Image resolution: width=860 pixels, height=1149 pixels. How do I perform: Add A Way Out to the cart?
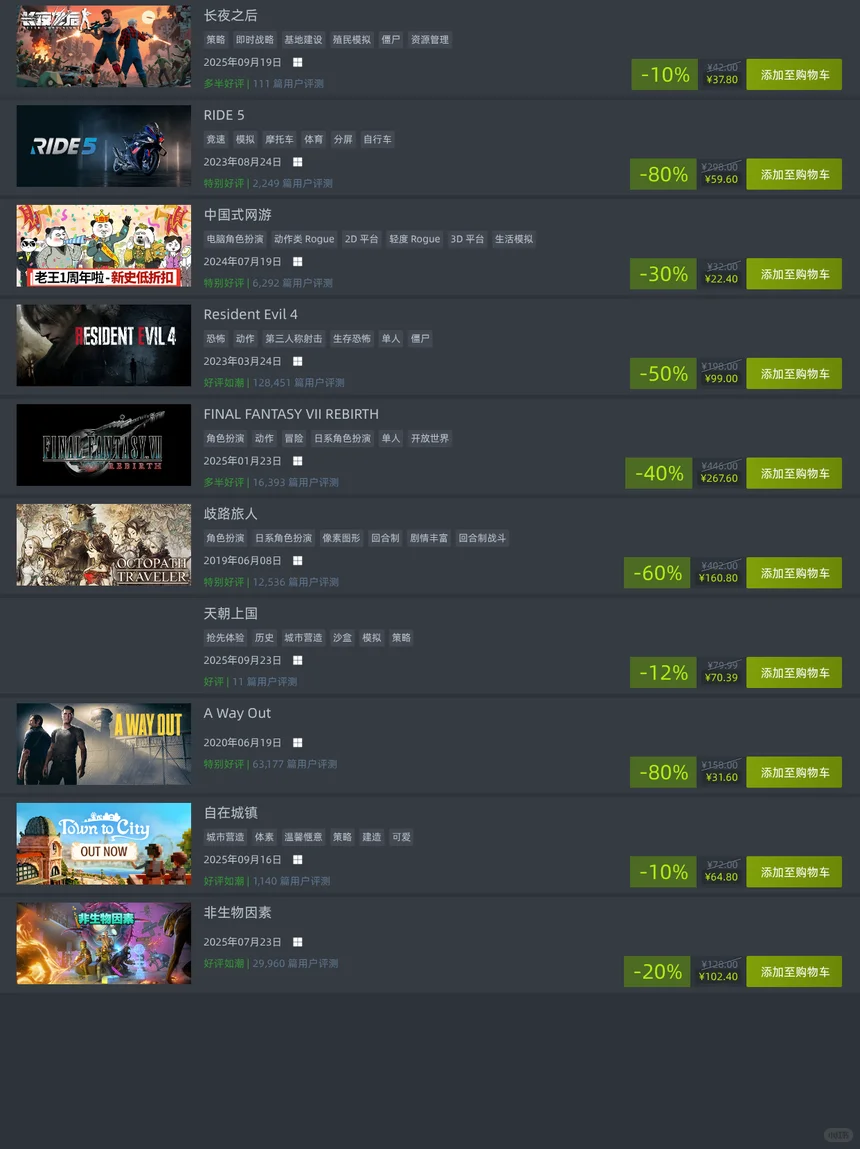(x=794, y=772)
